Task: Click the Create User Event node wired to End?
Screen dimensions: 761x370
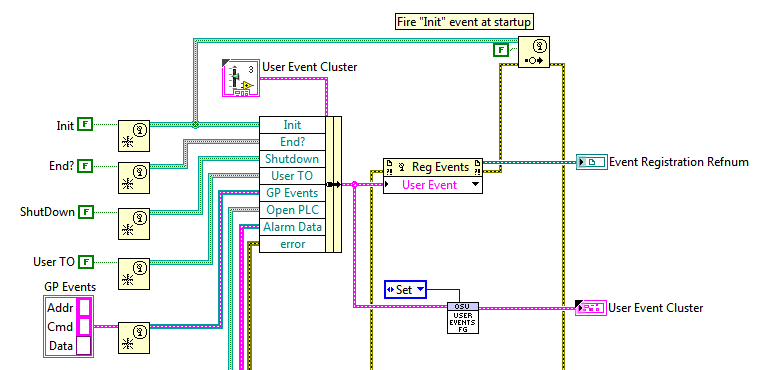Action: click(134, 178)
